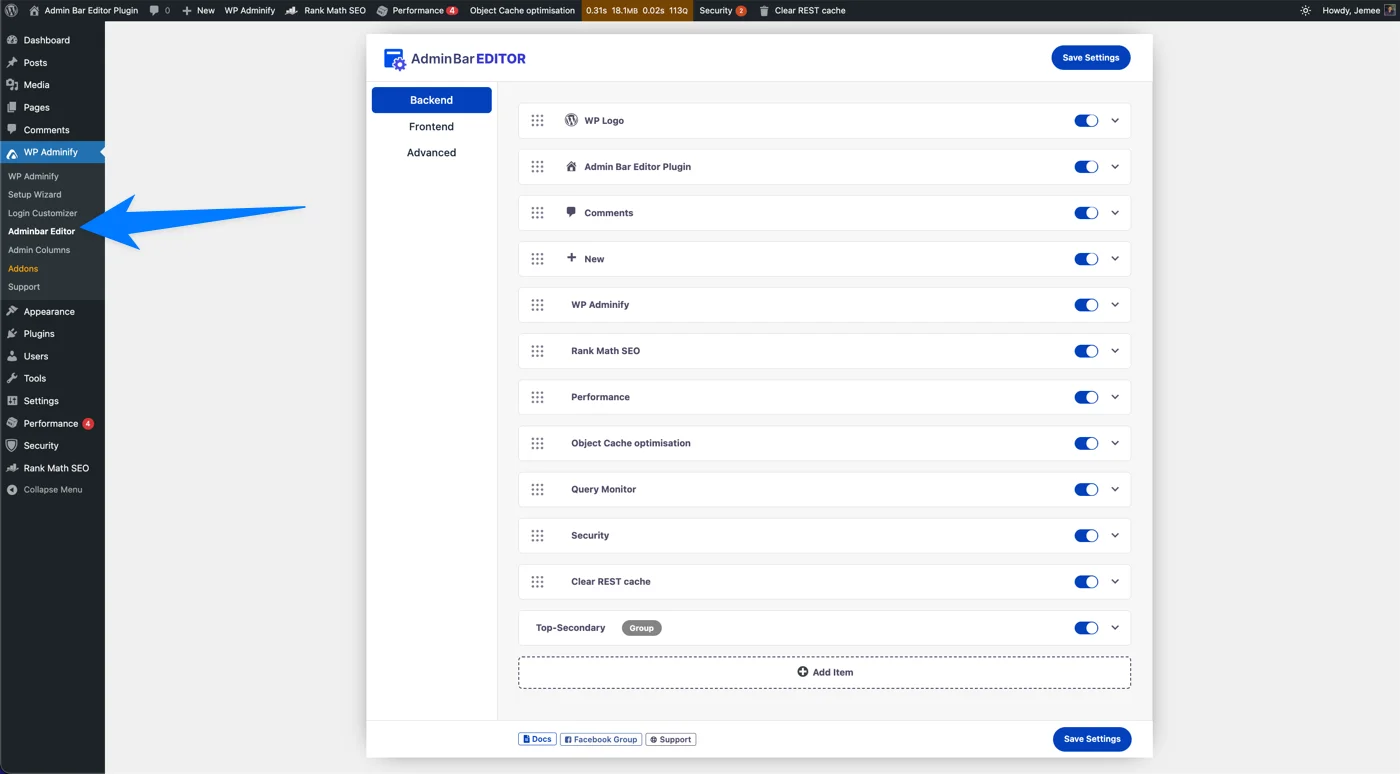Toggle the Object Cache optimisation switch
This screenshot has width=1400, height=774.
[1086, 443]
